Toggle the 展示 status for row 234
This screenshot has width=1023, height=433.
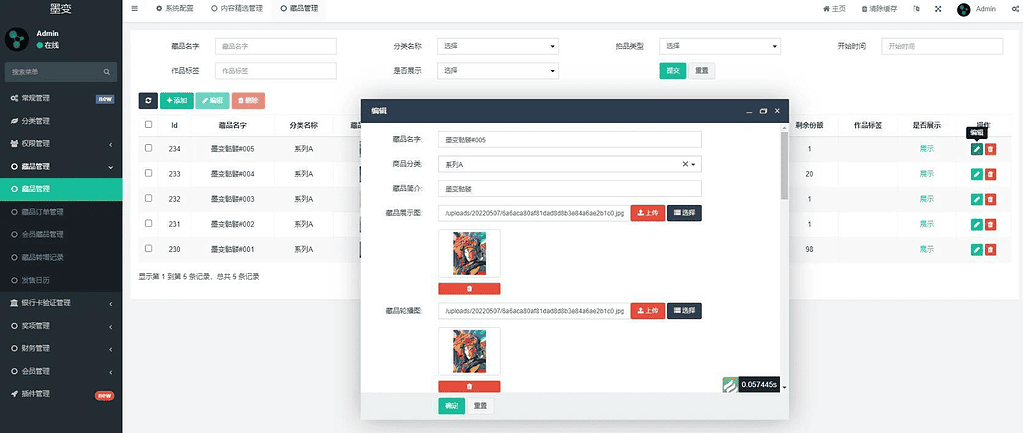(926, 149)
